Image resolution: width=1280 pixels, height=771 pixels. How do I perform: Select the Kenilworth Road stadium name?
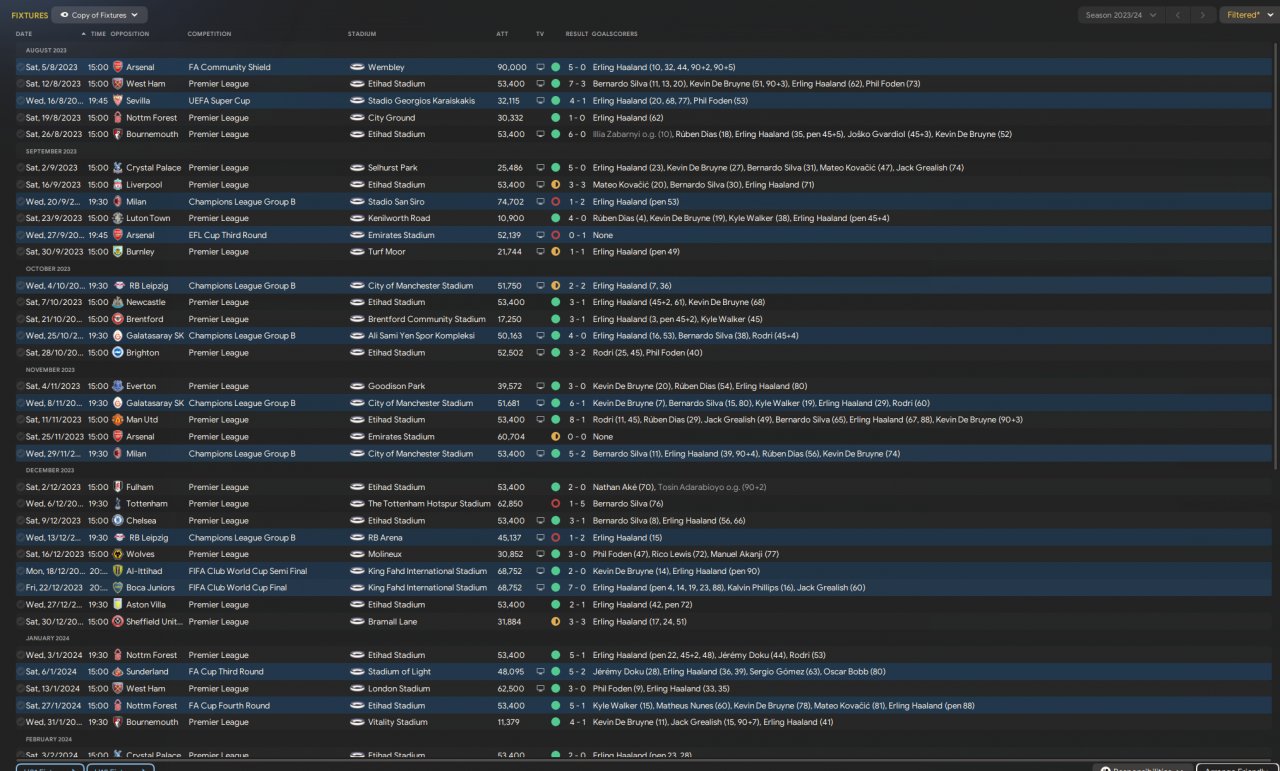click(x=399, y=218)
